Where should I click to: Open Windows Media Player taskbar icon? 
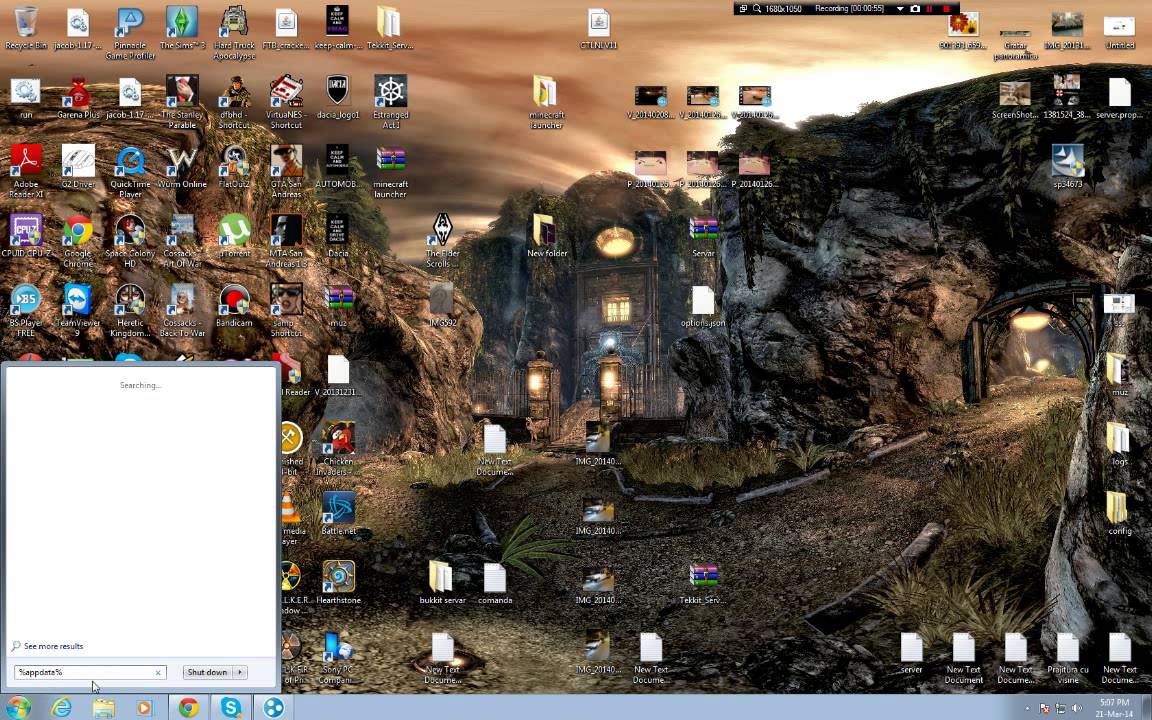(145, 708)
